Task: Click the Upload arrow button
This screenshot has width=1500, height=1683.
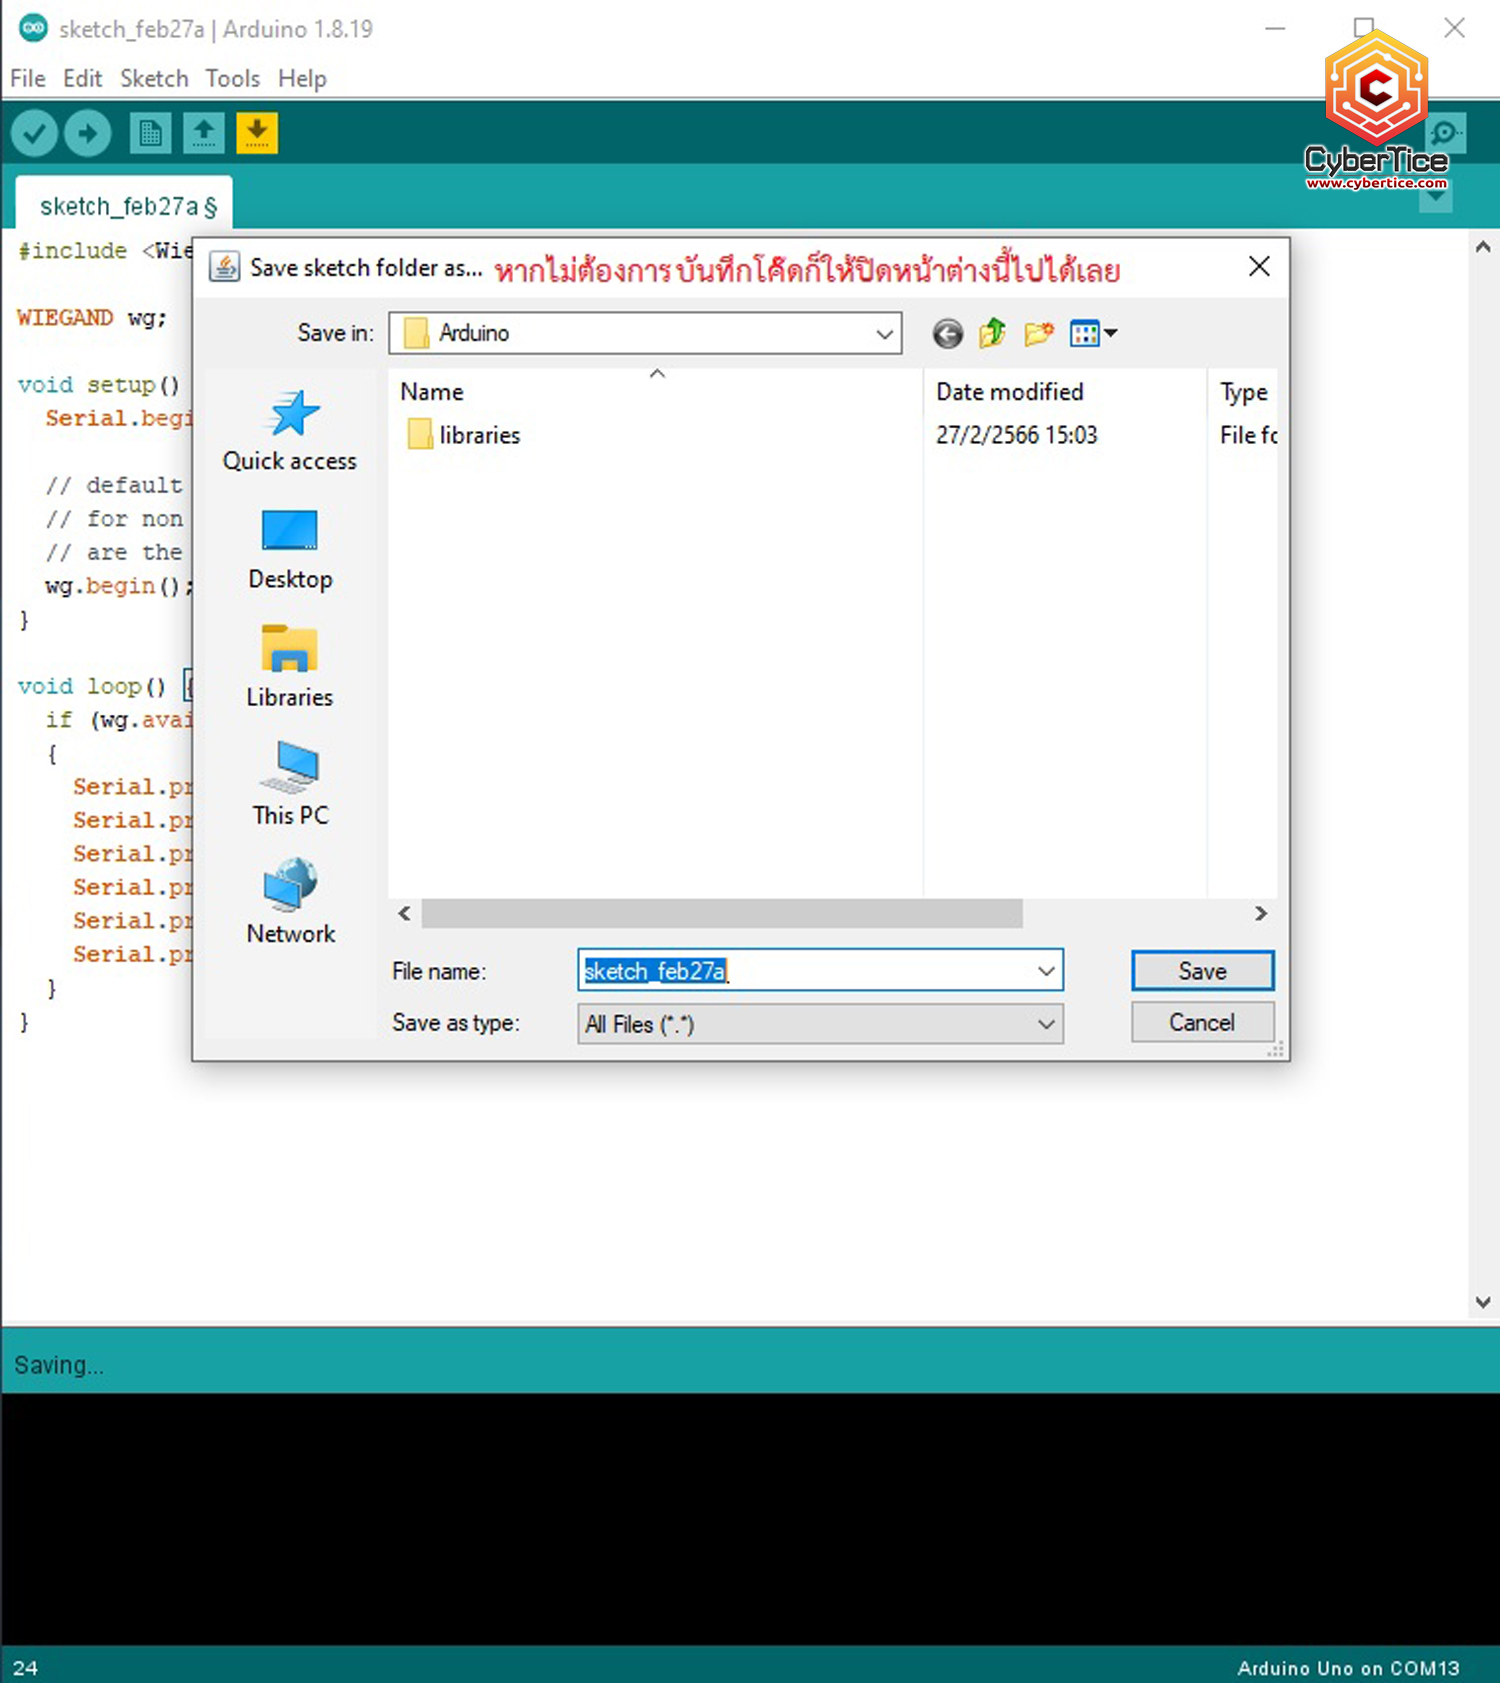Action: click(x=88, y=133)
